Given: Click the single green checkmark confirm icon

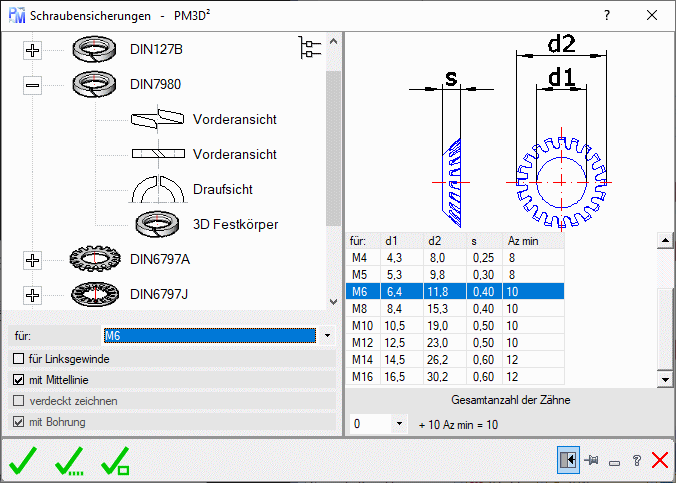Looking at the screenshot, I should [x=24, y=461].
